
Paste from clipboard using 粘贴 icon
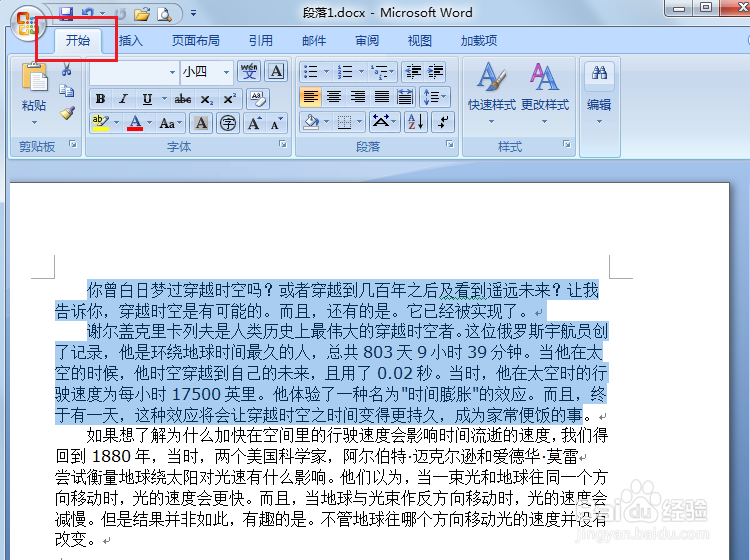point(34,78)
